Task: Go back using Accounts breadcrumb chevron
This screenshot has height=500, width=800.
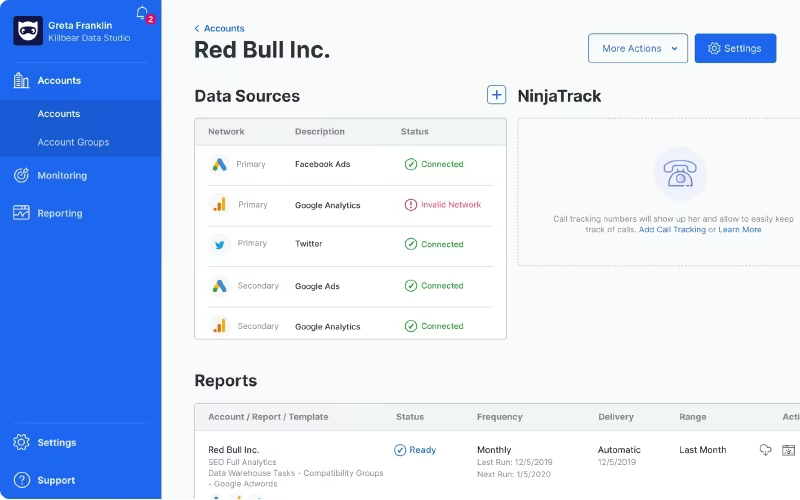Action: click(197, 29)
